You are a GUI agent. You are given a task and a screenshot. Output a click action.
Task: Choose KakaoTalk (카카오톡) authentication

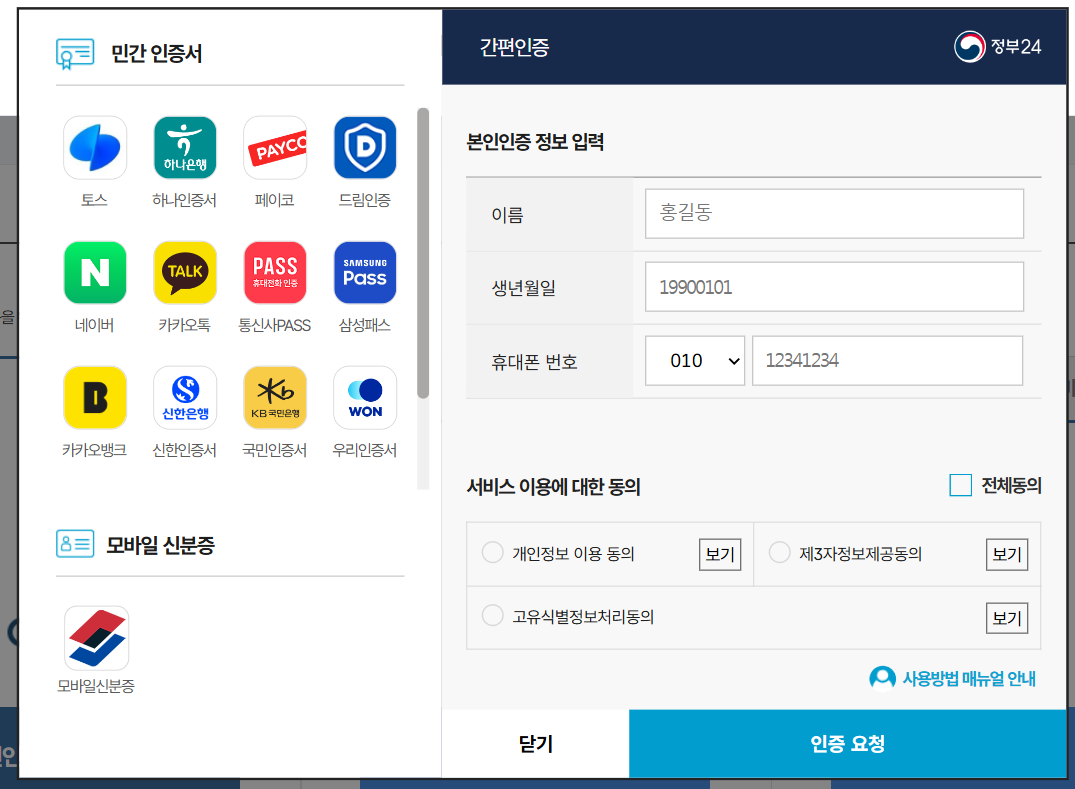tap(185, 272)
